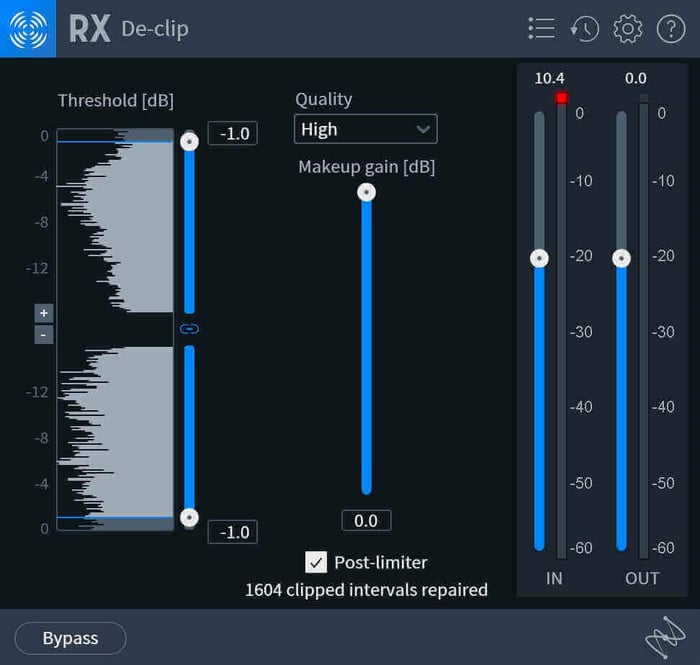Click the clipping histogram display
Screen dimensions: 700x665
pyautogui.click(x=115, y=329)
